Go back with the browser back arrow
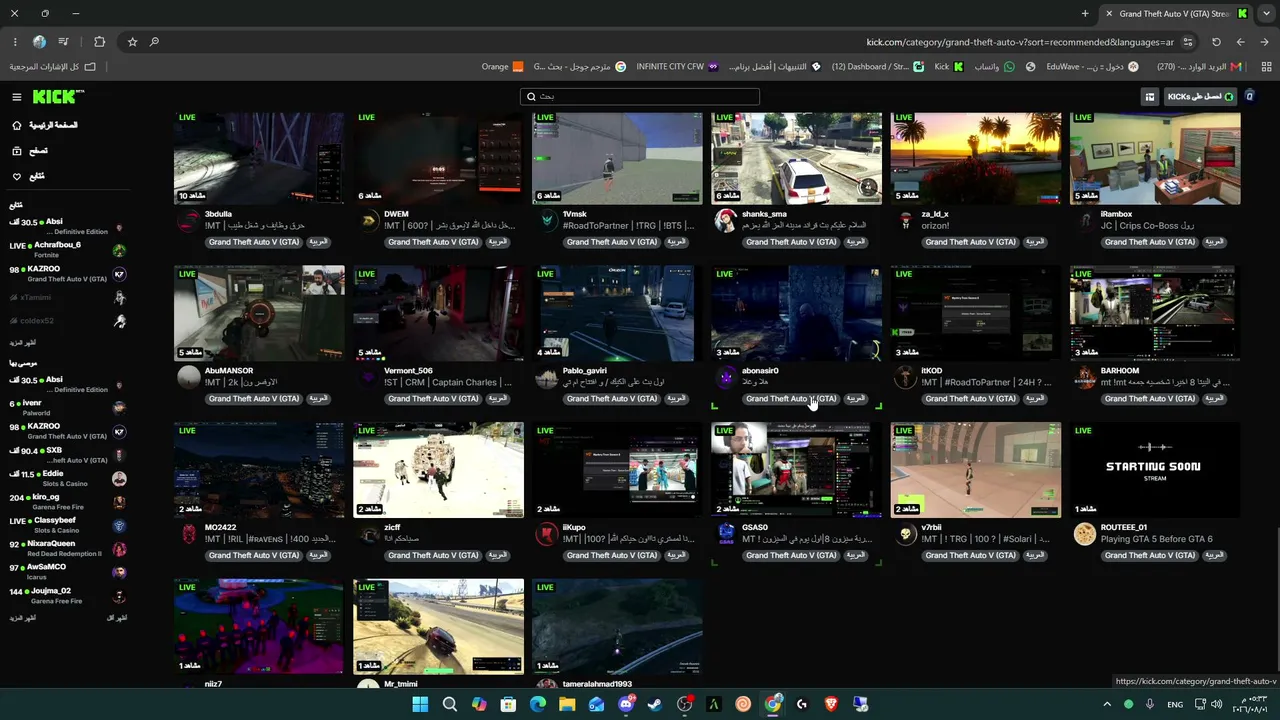The image size is (1280, 720). pyautogui.click(x=1265, y=42)
